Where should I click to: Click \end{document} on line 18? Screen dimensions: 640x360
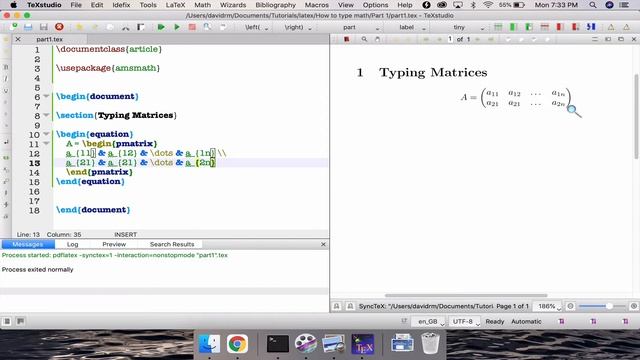[x=93, y=210]
